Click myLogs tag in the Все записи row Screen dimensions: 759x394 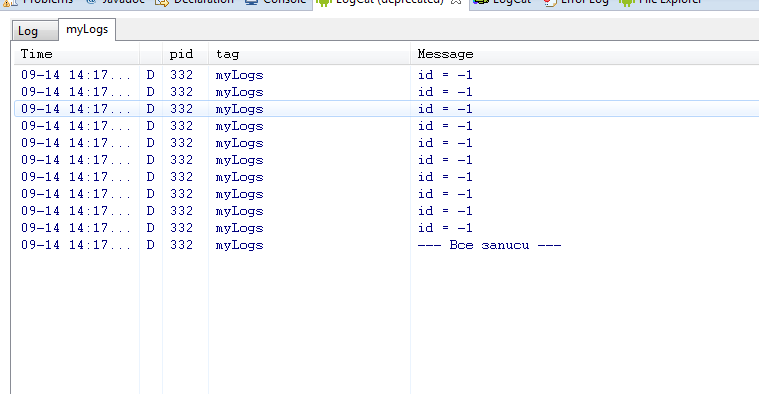pyautogui.click(x=240, y=245)
